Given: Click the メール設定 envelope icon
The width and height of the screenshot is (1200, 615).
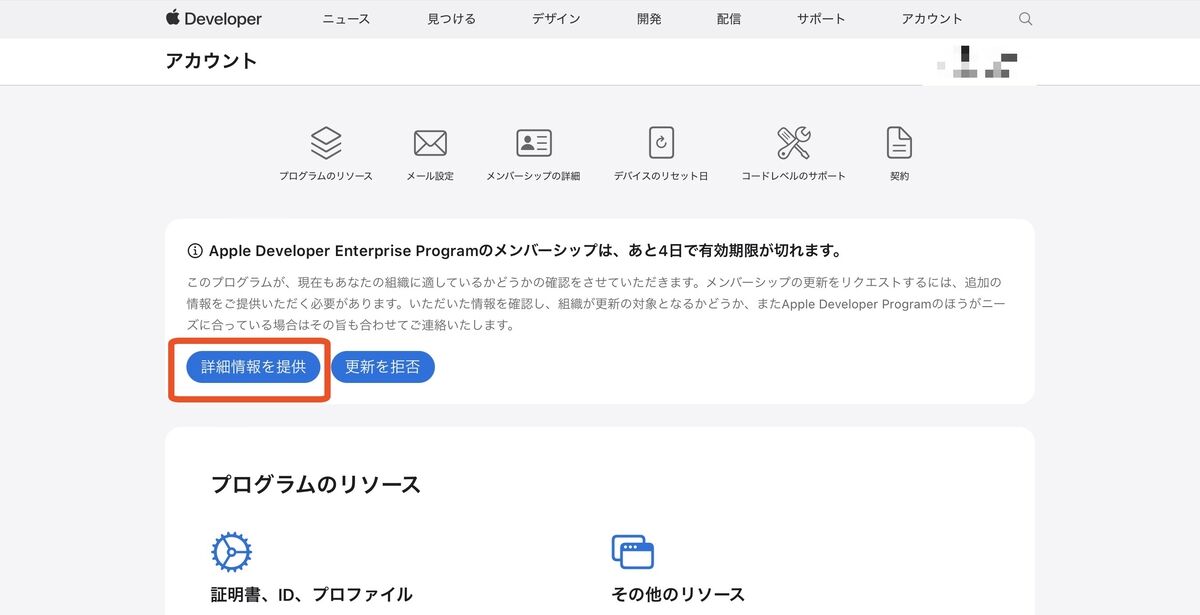Looking at the screenshot, I should point(430,143).
